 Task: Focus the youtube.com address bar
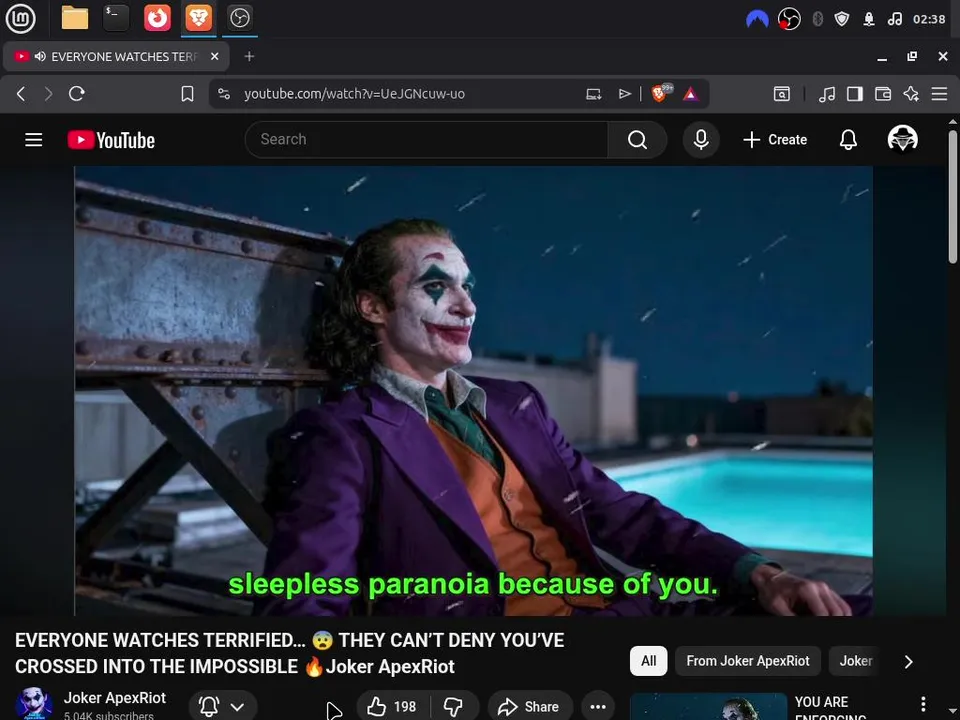pyautogui.click(x=354, y=94)
